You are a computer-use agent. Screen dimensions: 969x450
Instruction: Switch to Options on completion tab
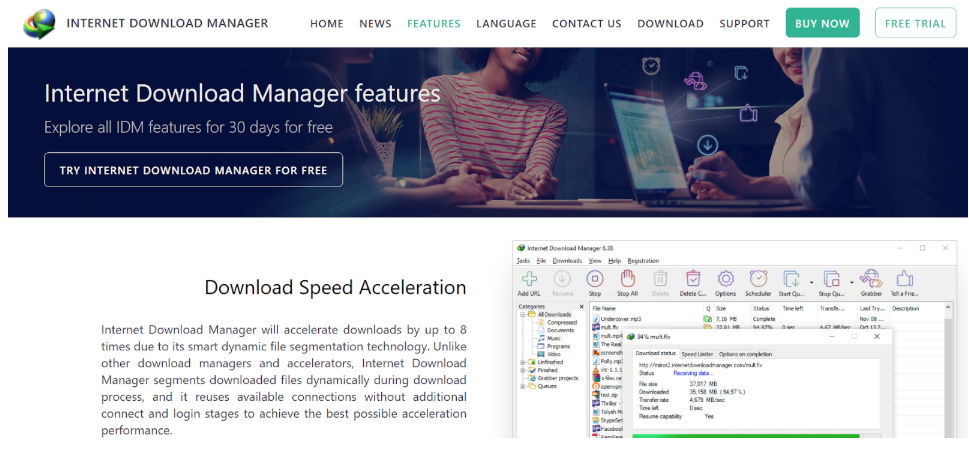(x=745, y=354)
